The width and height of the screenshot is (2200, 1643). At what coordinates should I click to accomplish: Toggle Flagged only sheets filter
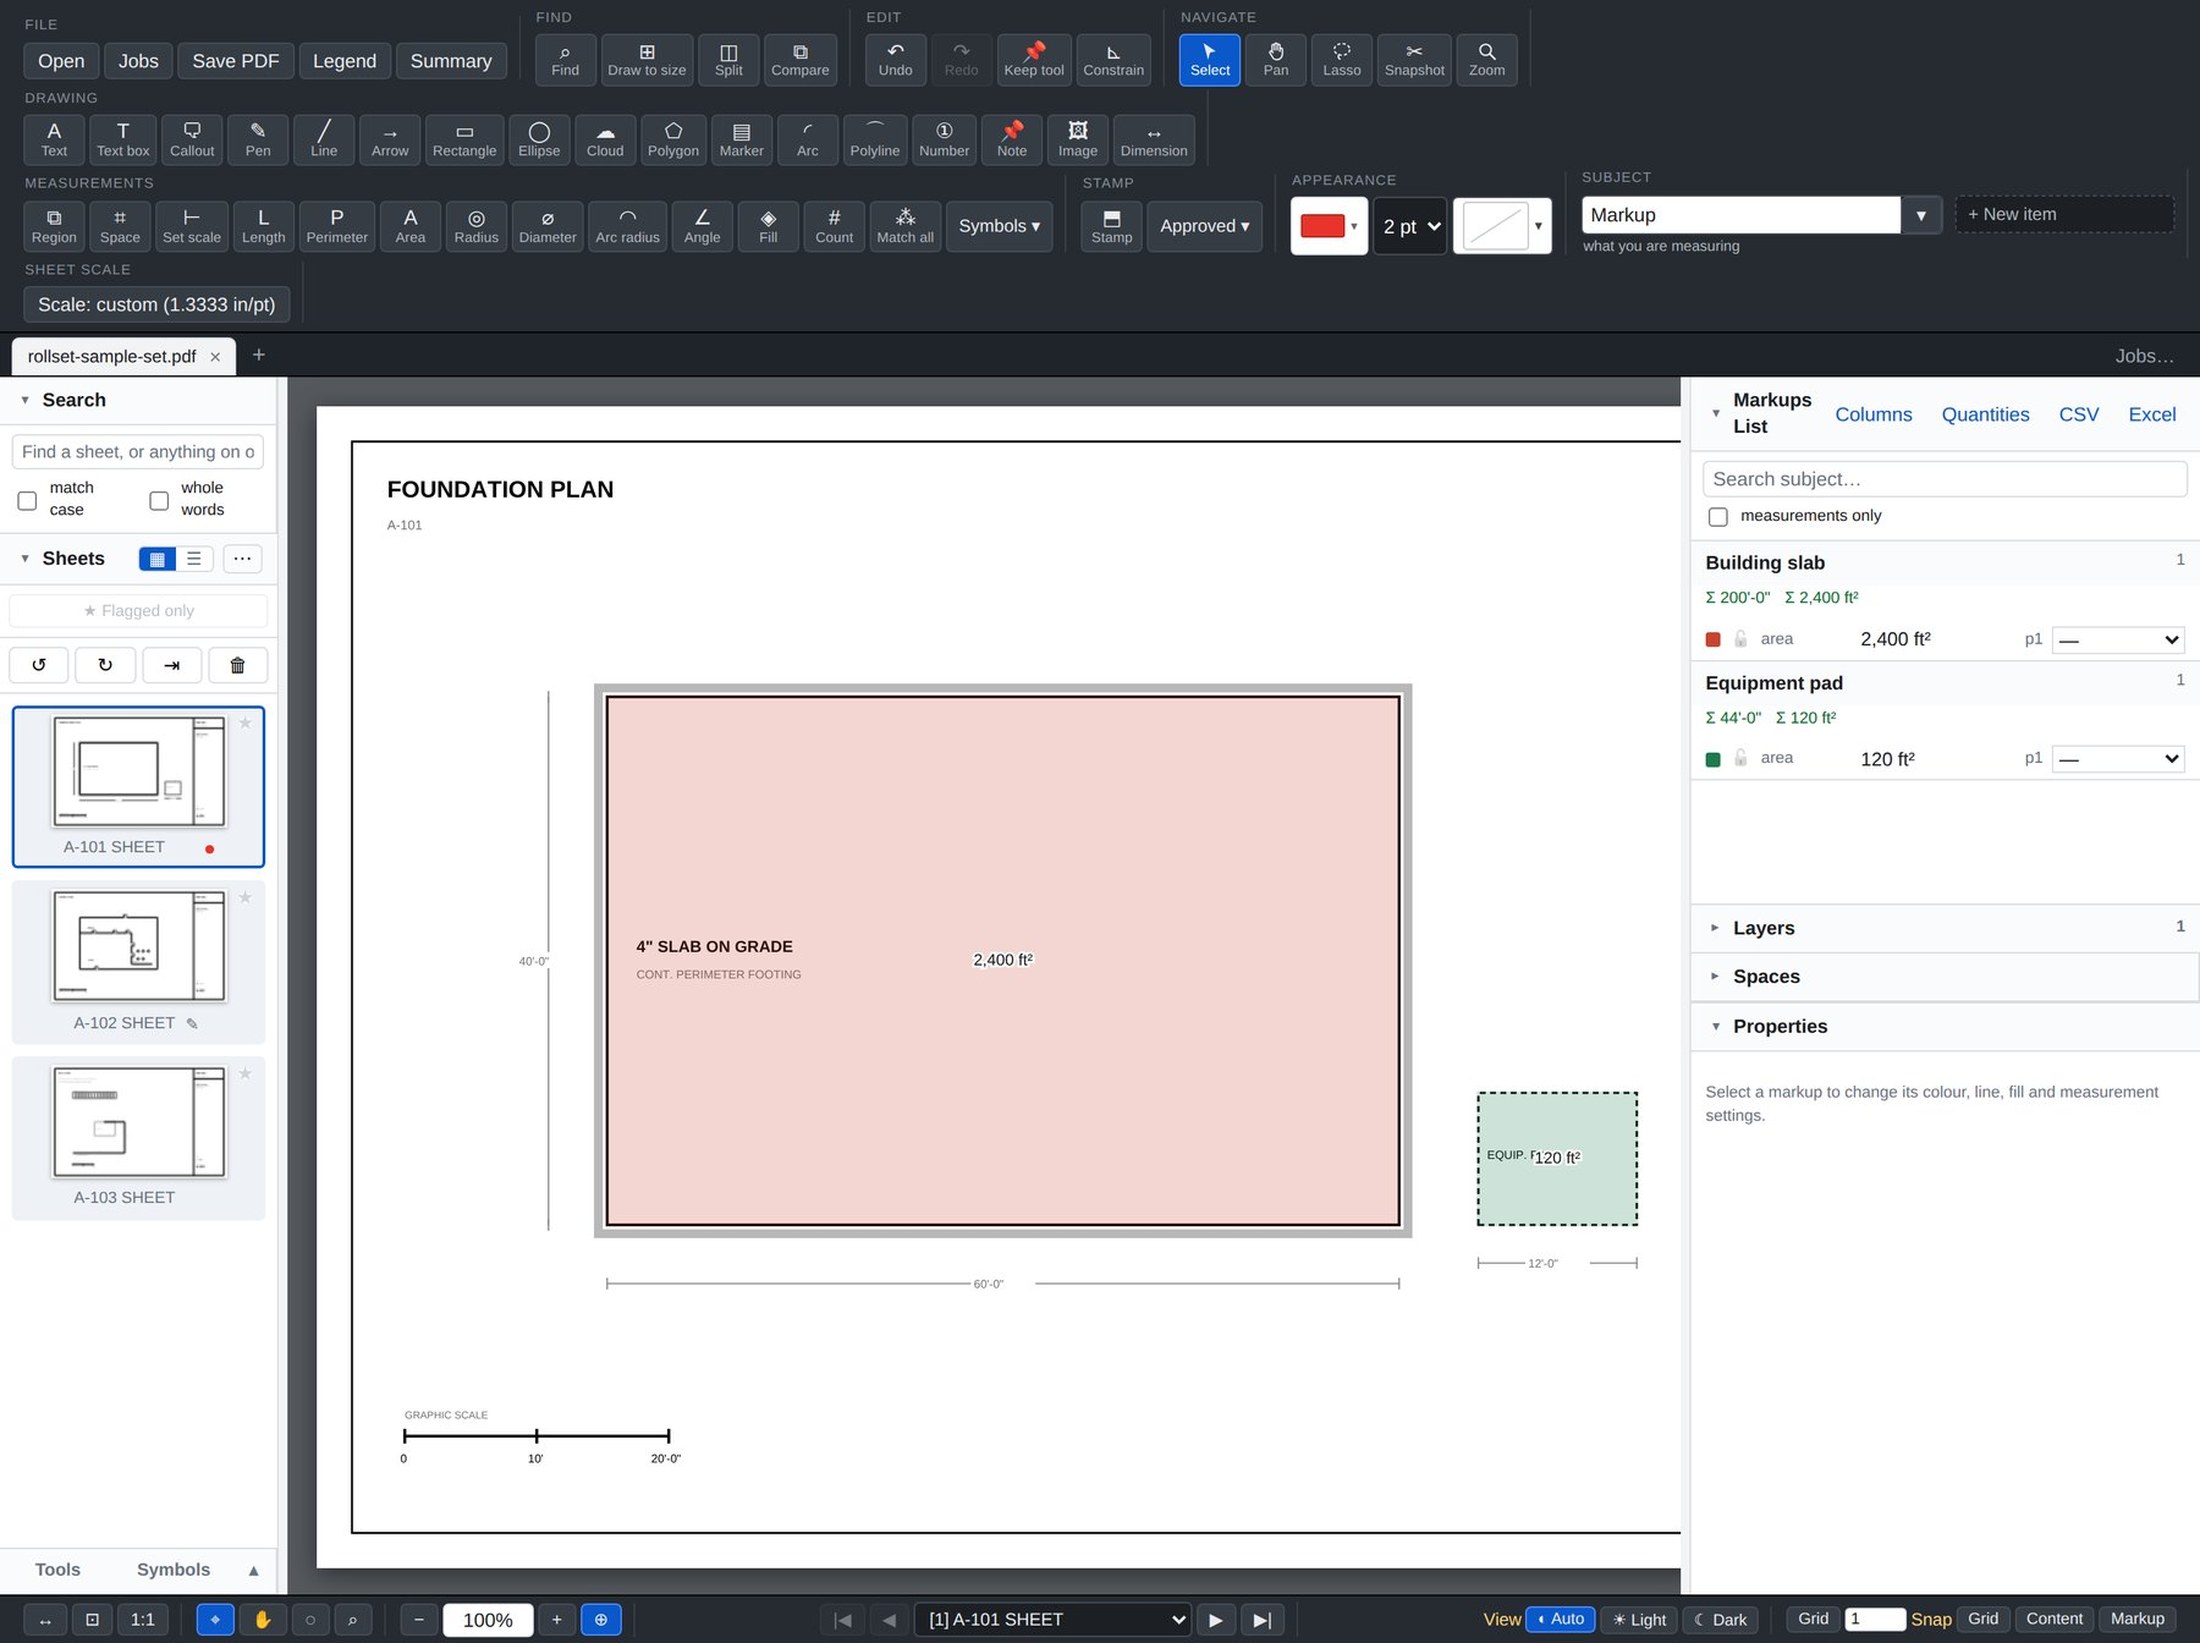pos(138,611)
